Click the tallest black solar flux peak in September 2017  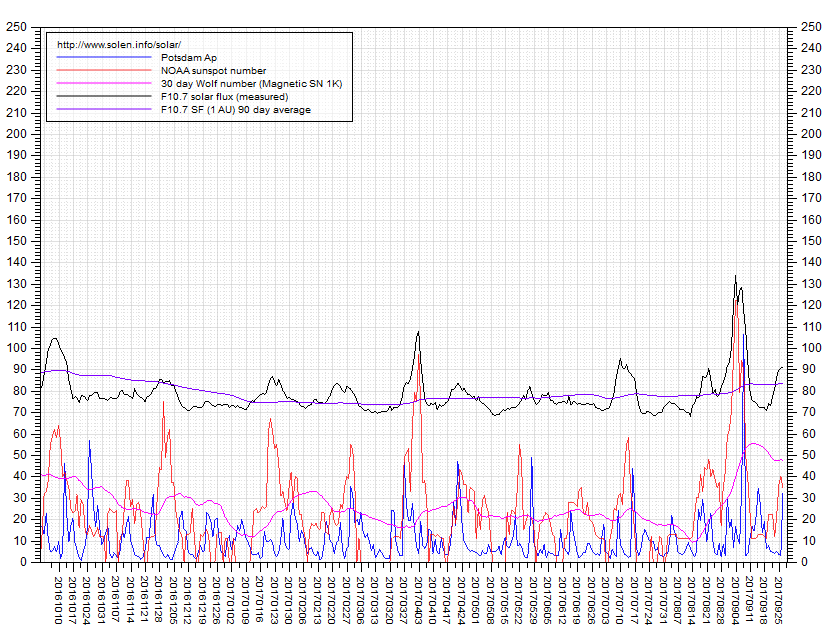click(736, 277)
